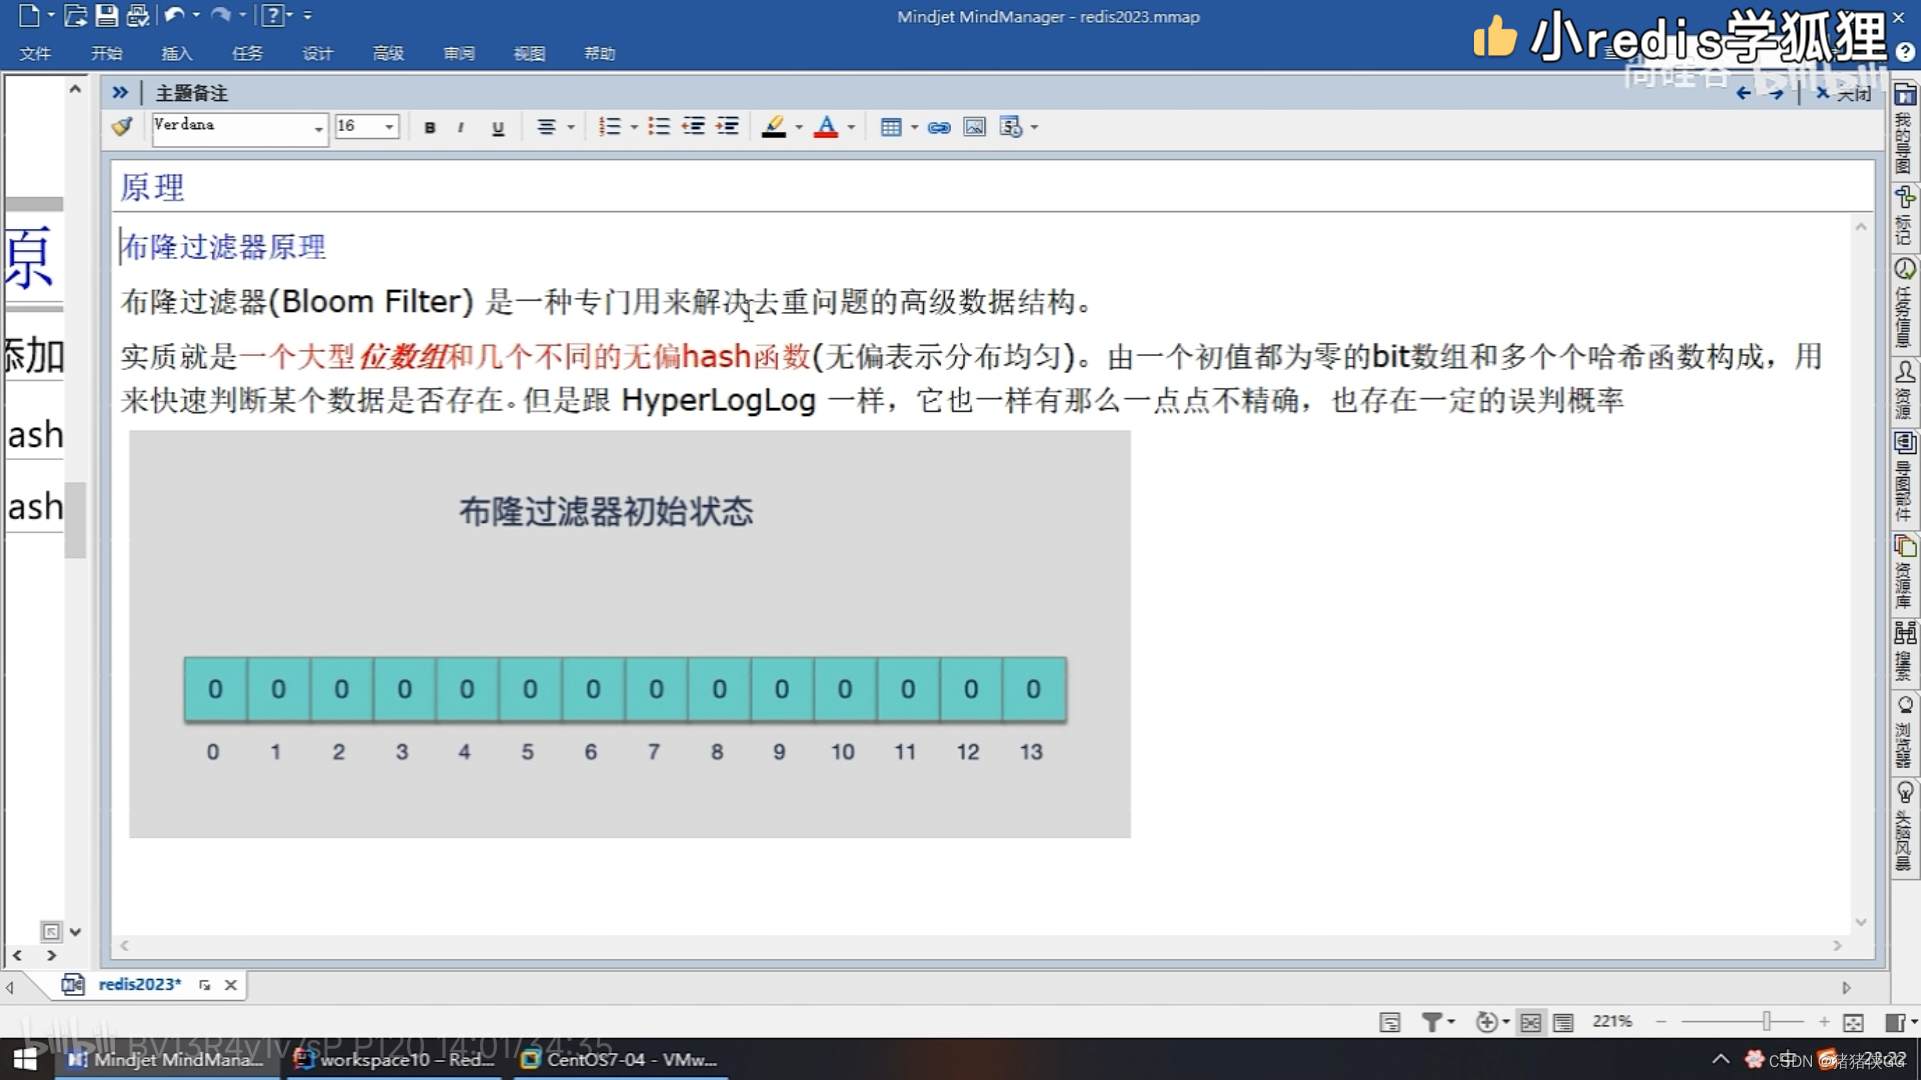The image size is (1921, 1080).
Task: Collapse notes pane with double chevron
Action: [x=120, y=93]
